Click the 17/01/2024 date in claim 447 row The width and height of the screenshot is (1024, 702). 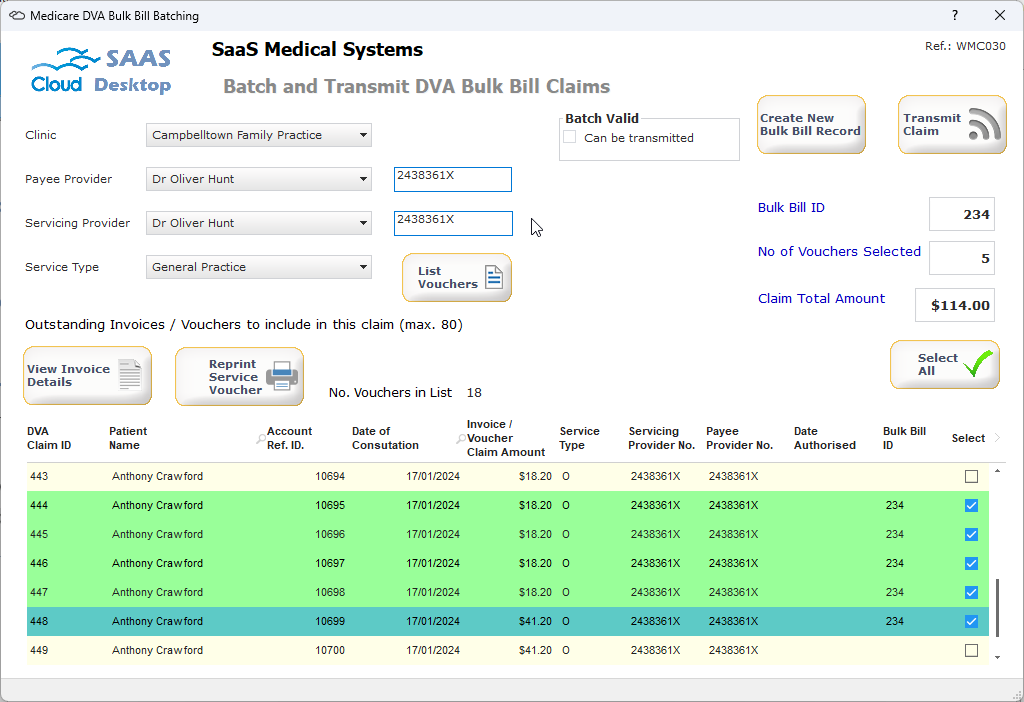pos(433,592)
